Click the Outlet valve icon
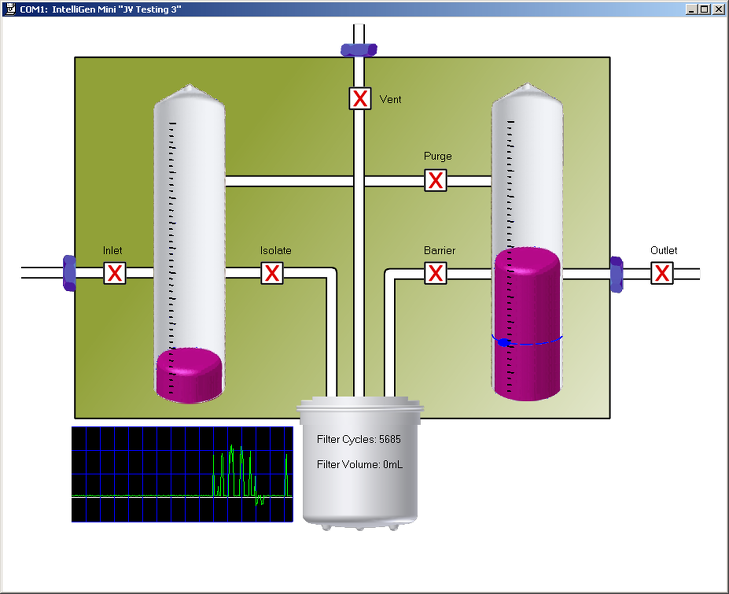 pyautogui.click(x=662, y=273)
